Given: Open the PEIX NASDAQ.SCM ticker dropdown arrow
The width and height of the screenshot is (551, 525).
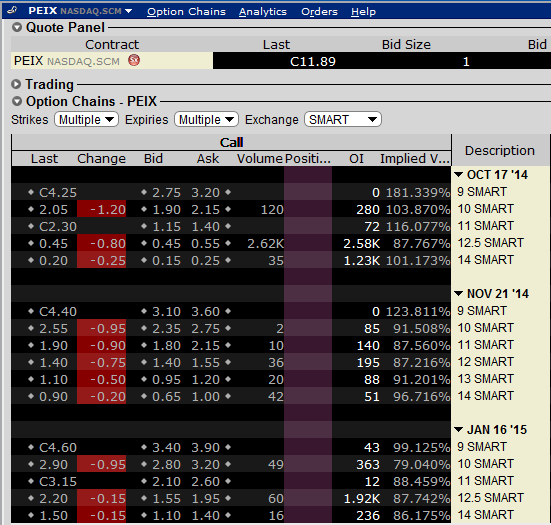Looking at the screenshot, I should [x=129, y=11].
